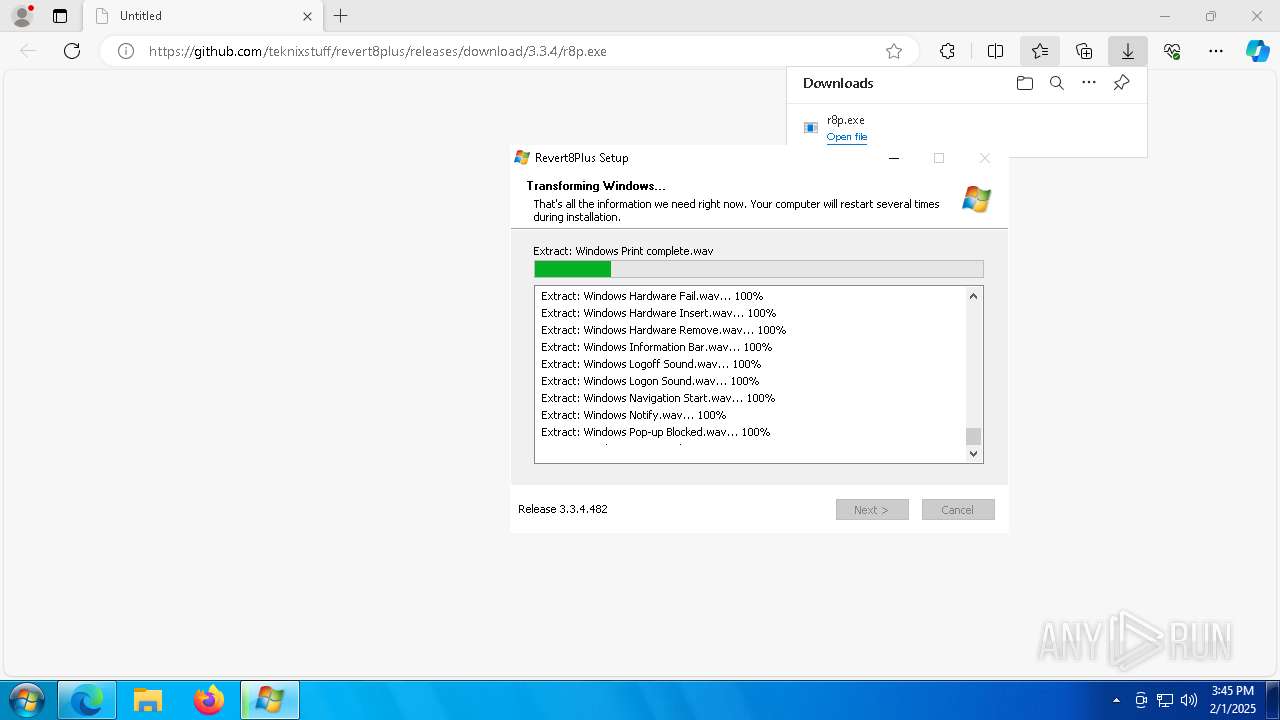Screen dimensions: 1280x720
Task: Open the volume control in tray
Action: [1189, 700]
